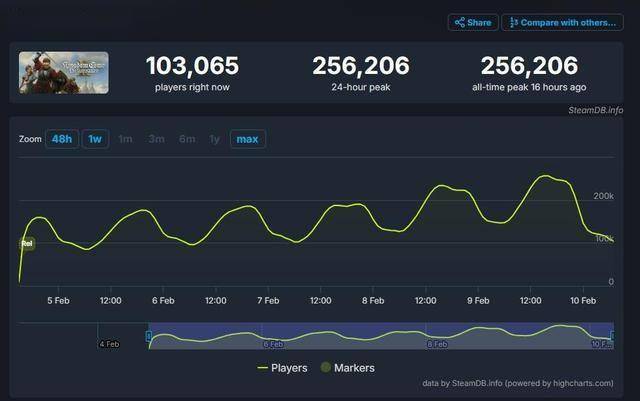Click the green Markers legend dot
This screenshot has height=401, width=640.
326,368
